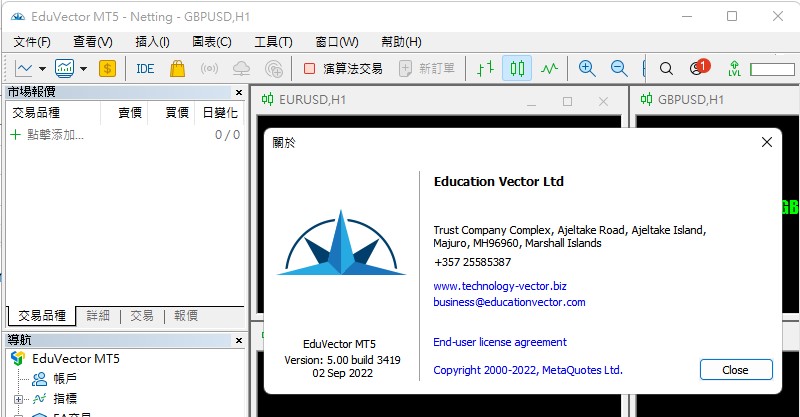
Task: Open the End-user license agreement link
Action: pos(499,342)
